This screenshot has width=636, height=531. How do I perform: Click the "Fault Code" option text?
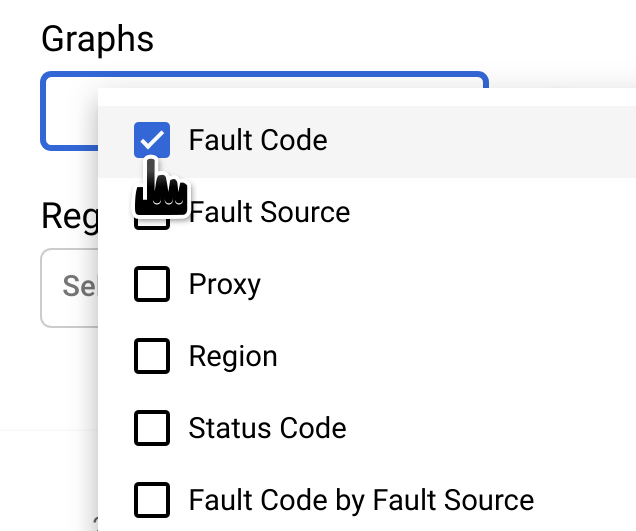tap(258, 141)
